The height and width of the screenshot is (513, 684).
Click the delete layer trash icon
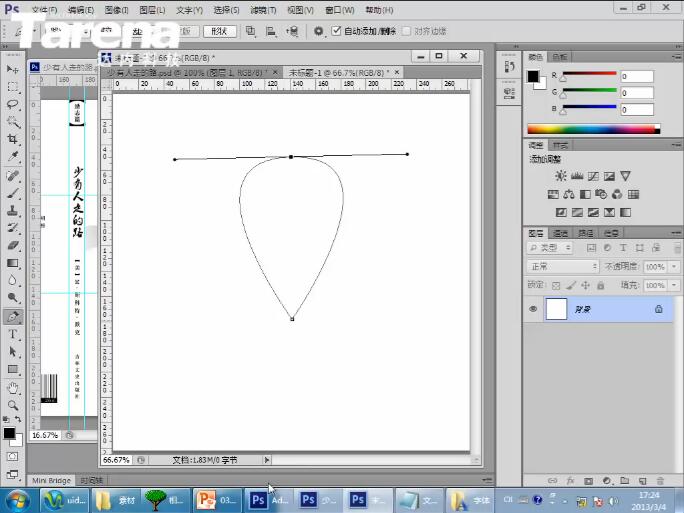tap(660, 481)
